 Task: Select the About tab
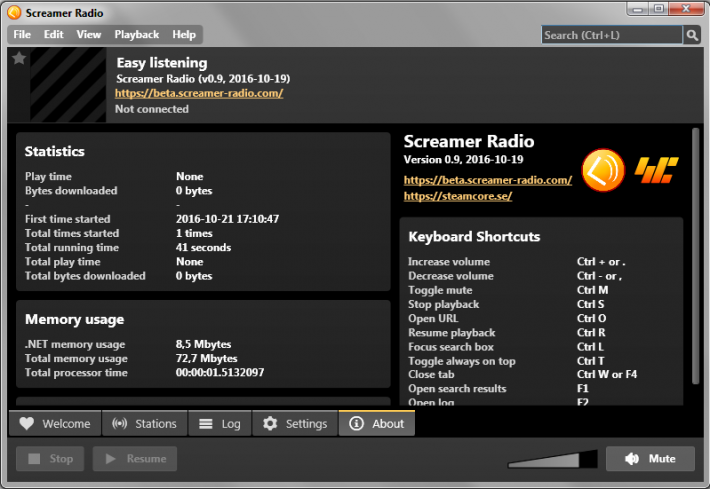377,423
